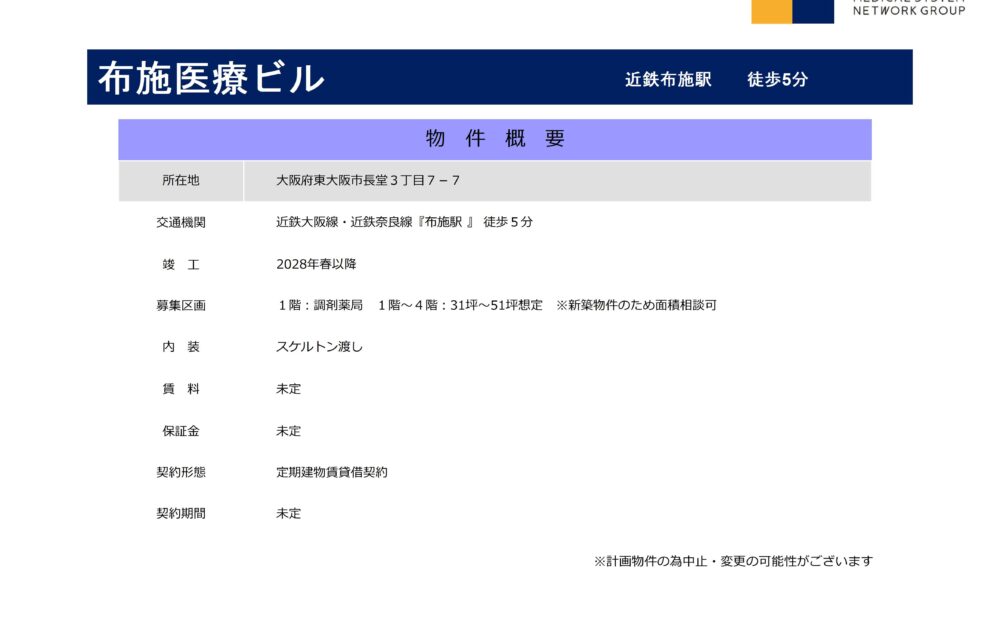Image resolution: width=1000 pixels, height=640 pixels.
Task: Click the 2028年春以降 completion date
Action: (316, 264)
